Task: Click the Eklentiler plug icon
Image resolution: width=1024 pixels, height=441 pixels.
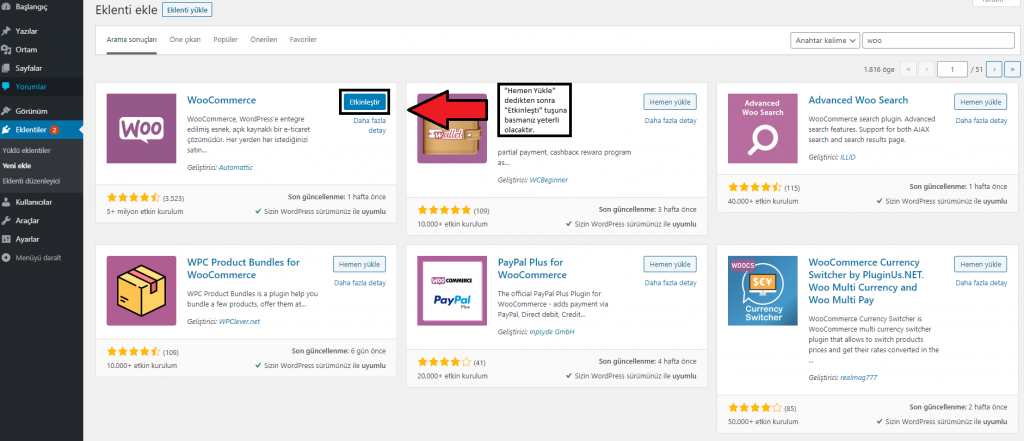Action: pos(6,130)
